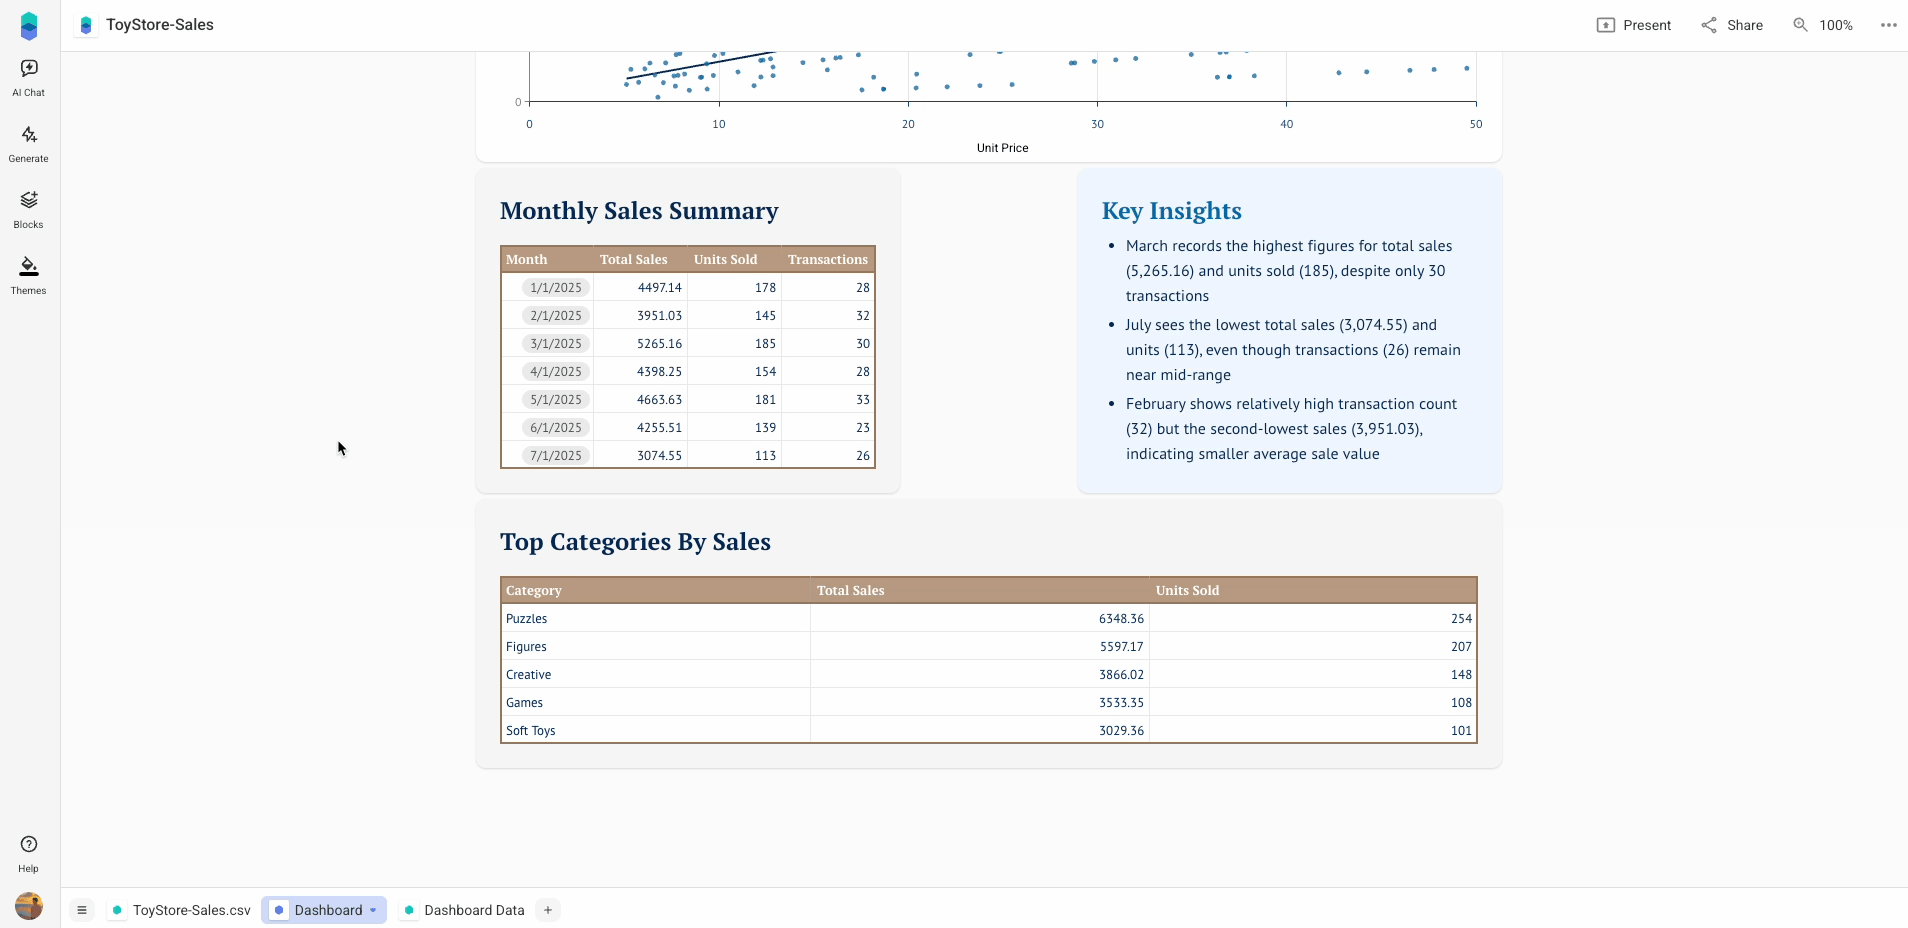This screenshot has height=928, width=1908.
Task: Switch to the ToyStore-Sales.csv tab
Action: [181, 910]
